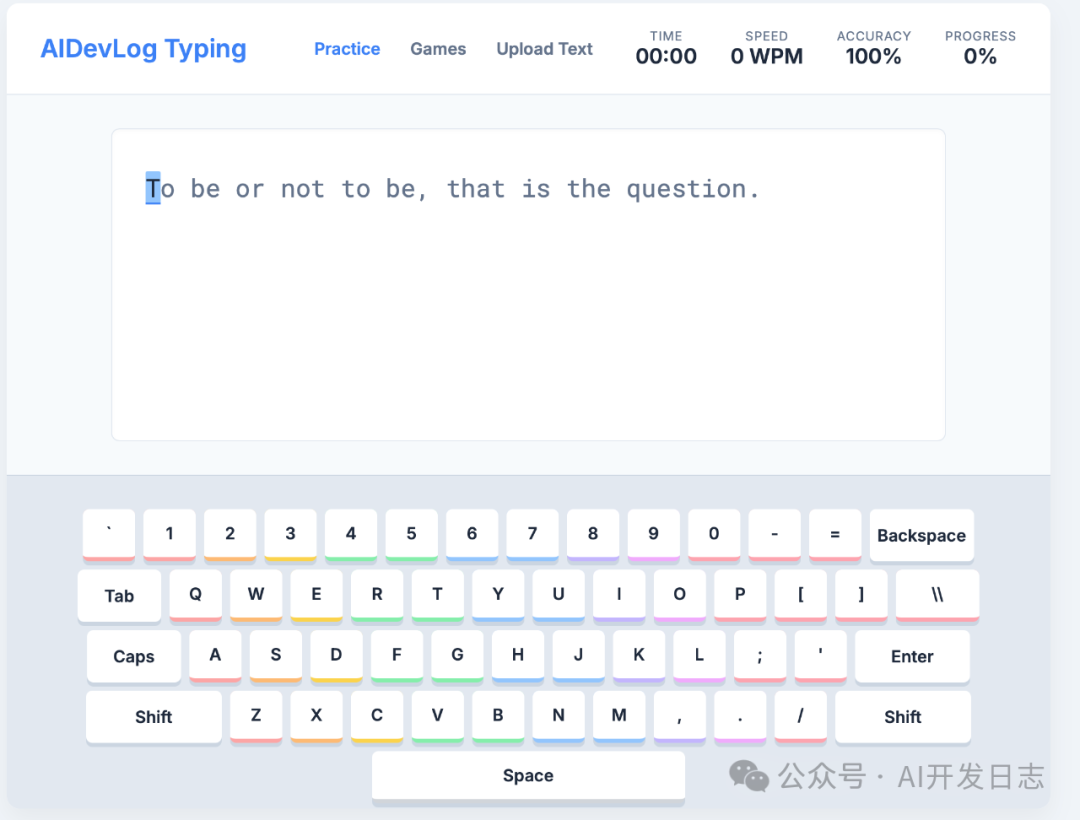Click the K key
Image resolution: width=1080 pixels, height=820 pixels.
click(639, 656)
